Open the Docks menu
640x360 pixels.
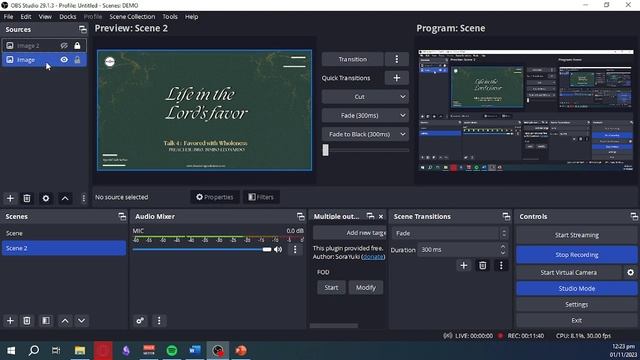pos(68,17)
